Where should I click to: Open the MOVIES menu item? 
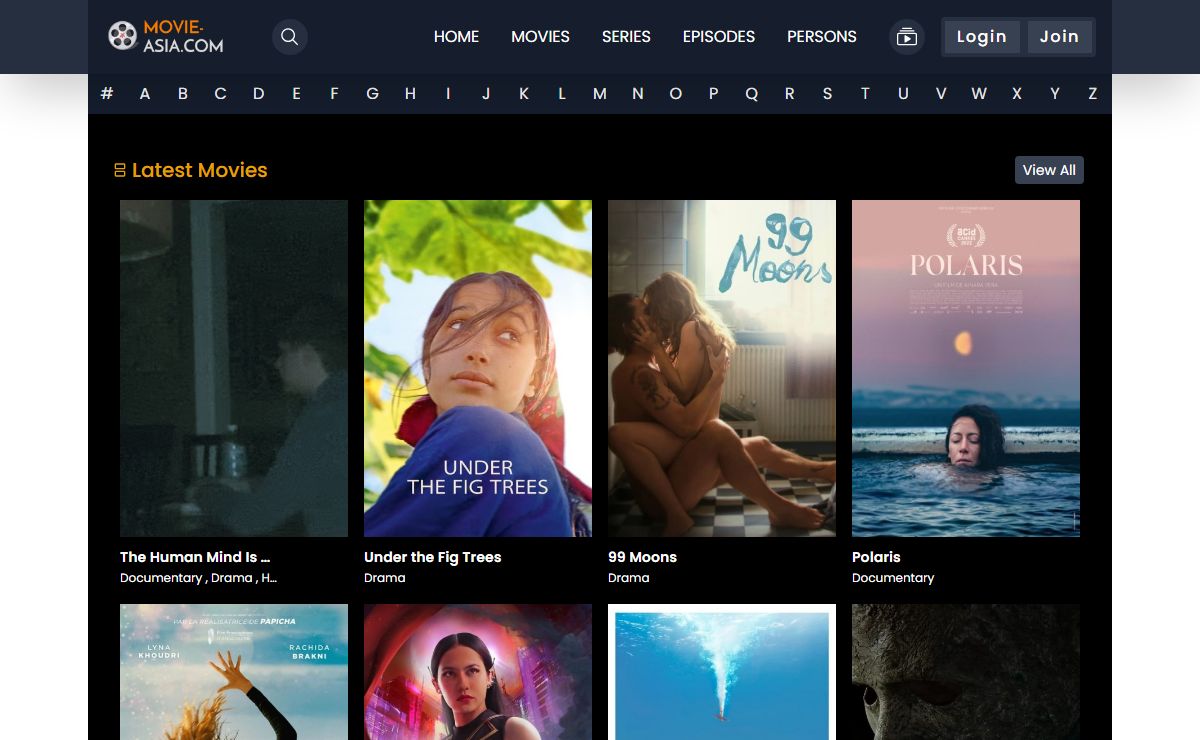pos(540,37)
